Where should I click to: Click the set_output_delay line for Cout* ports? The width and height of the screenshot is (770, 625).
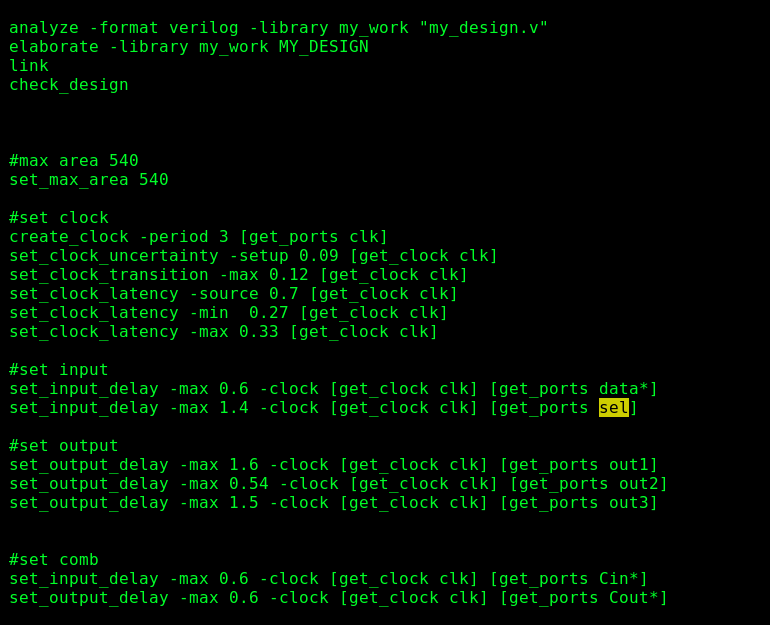338,598
